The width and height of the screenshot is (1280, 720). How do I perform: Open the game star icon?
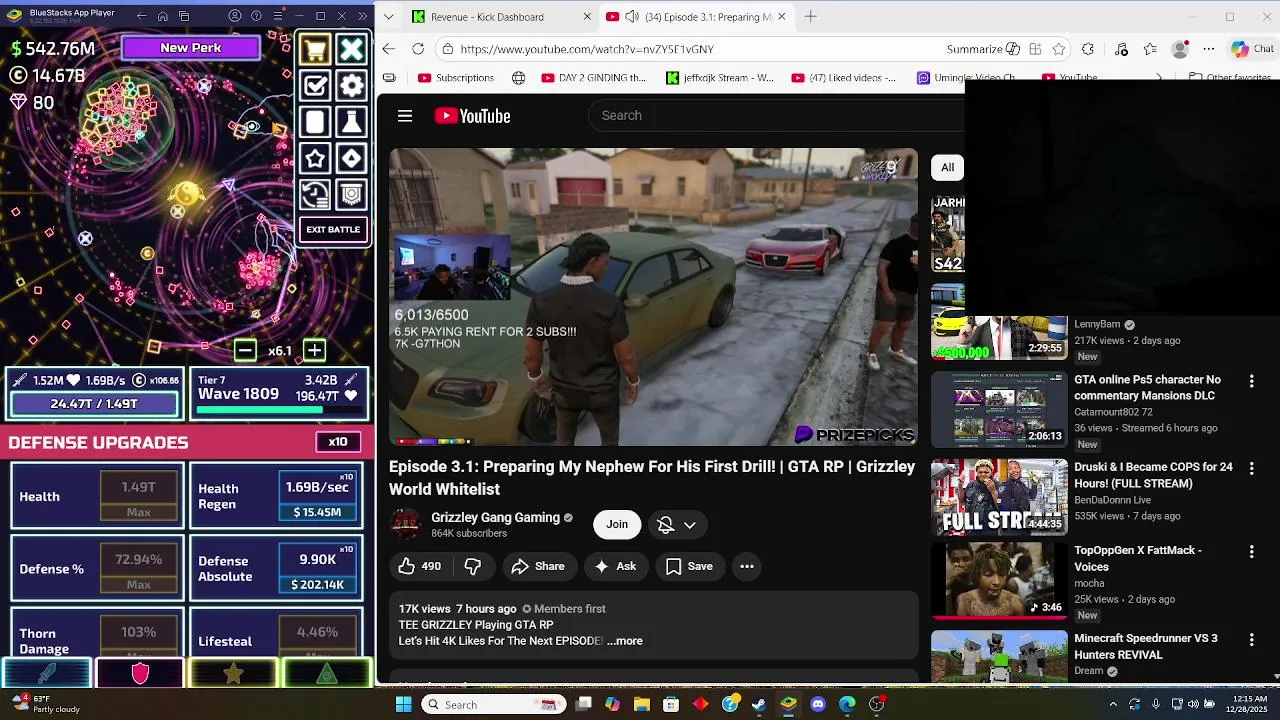(315, 158)
